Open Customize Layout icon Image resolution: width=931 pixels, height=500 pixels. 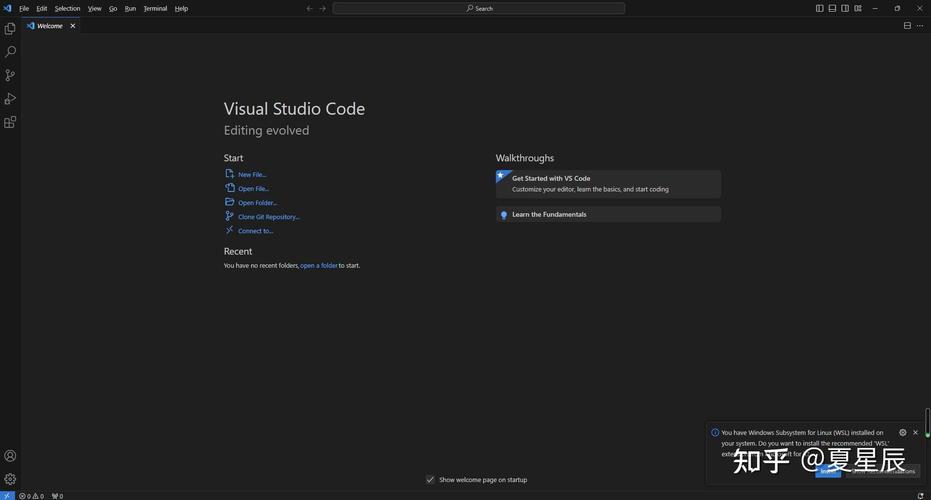coord(858,8)
